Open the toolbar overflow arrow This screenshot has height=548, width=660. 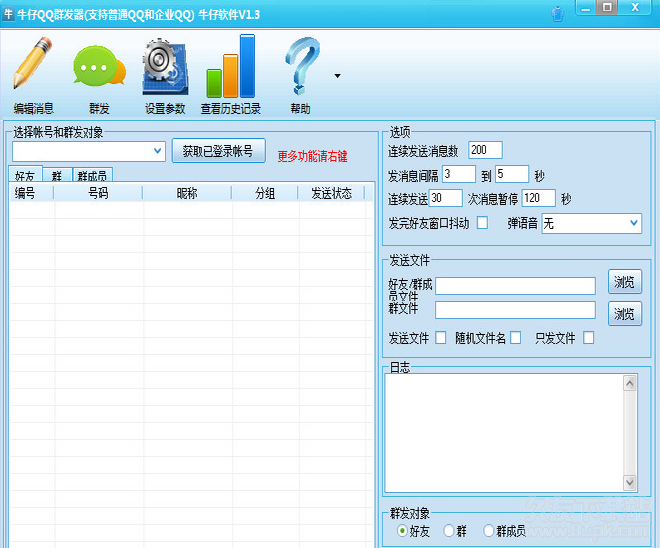tap(337, 76)
